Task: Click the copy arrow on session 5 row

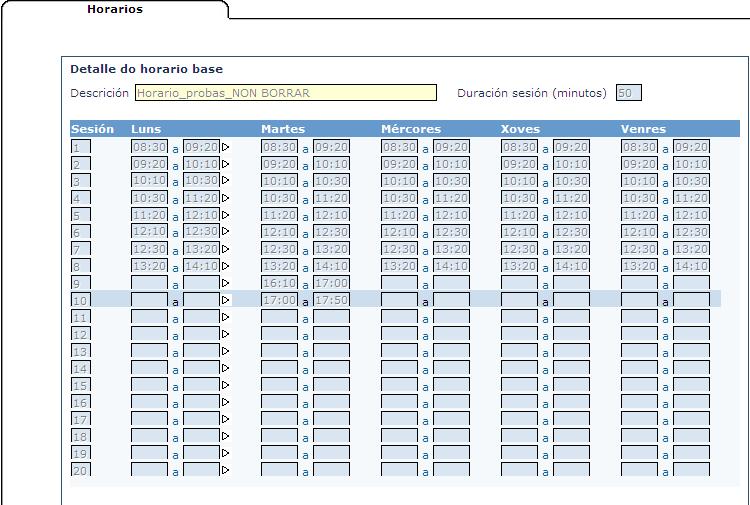Action: [x=225, y=215]
